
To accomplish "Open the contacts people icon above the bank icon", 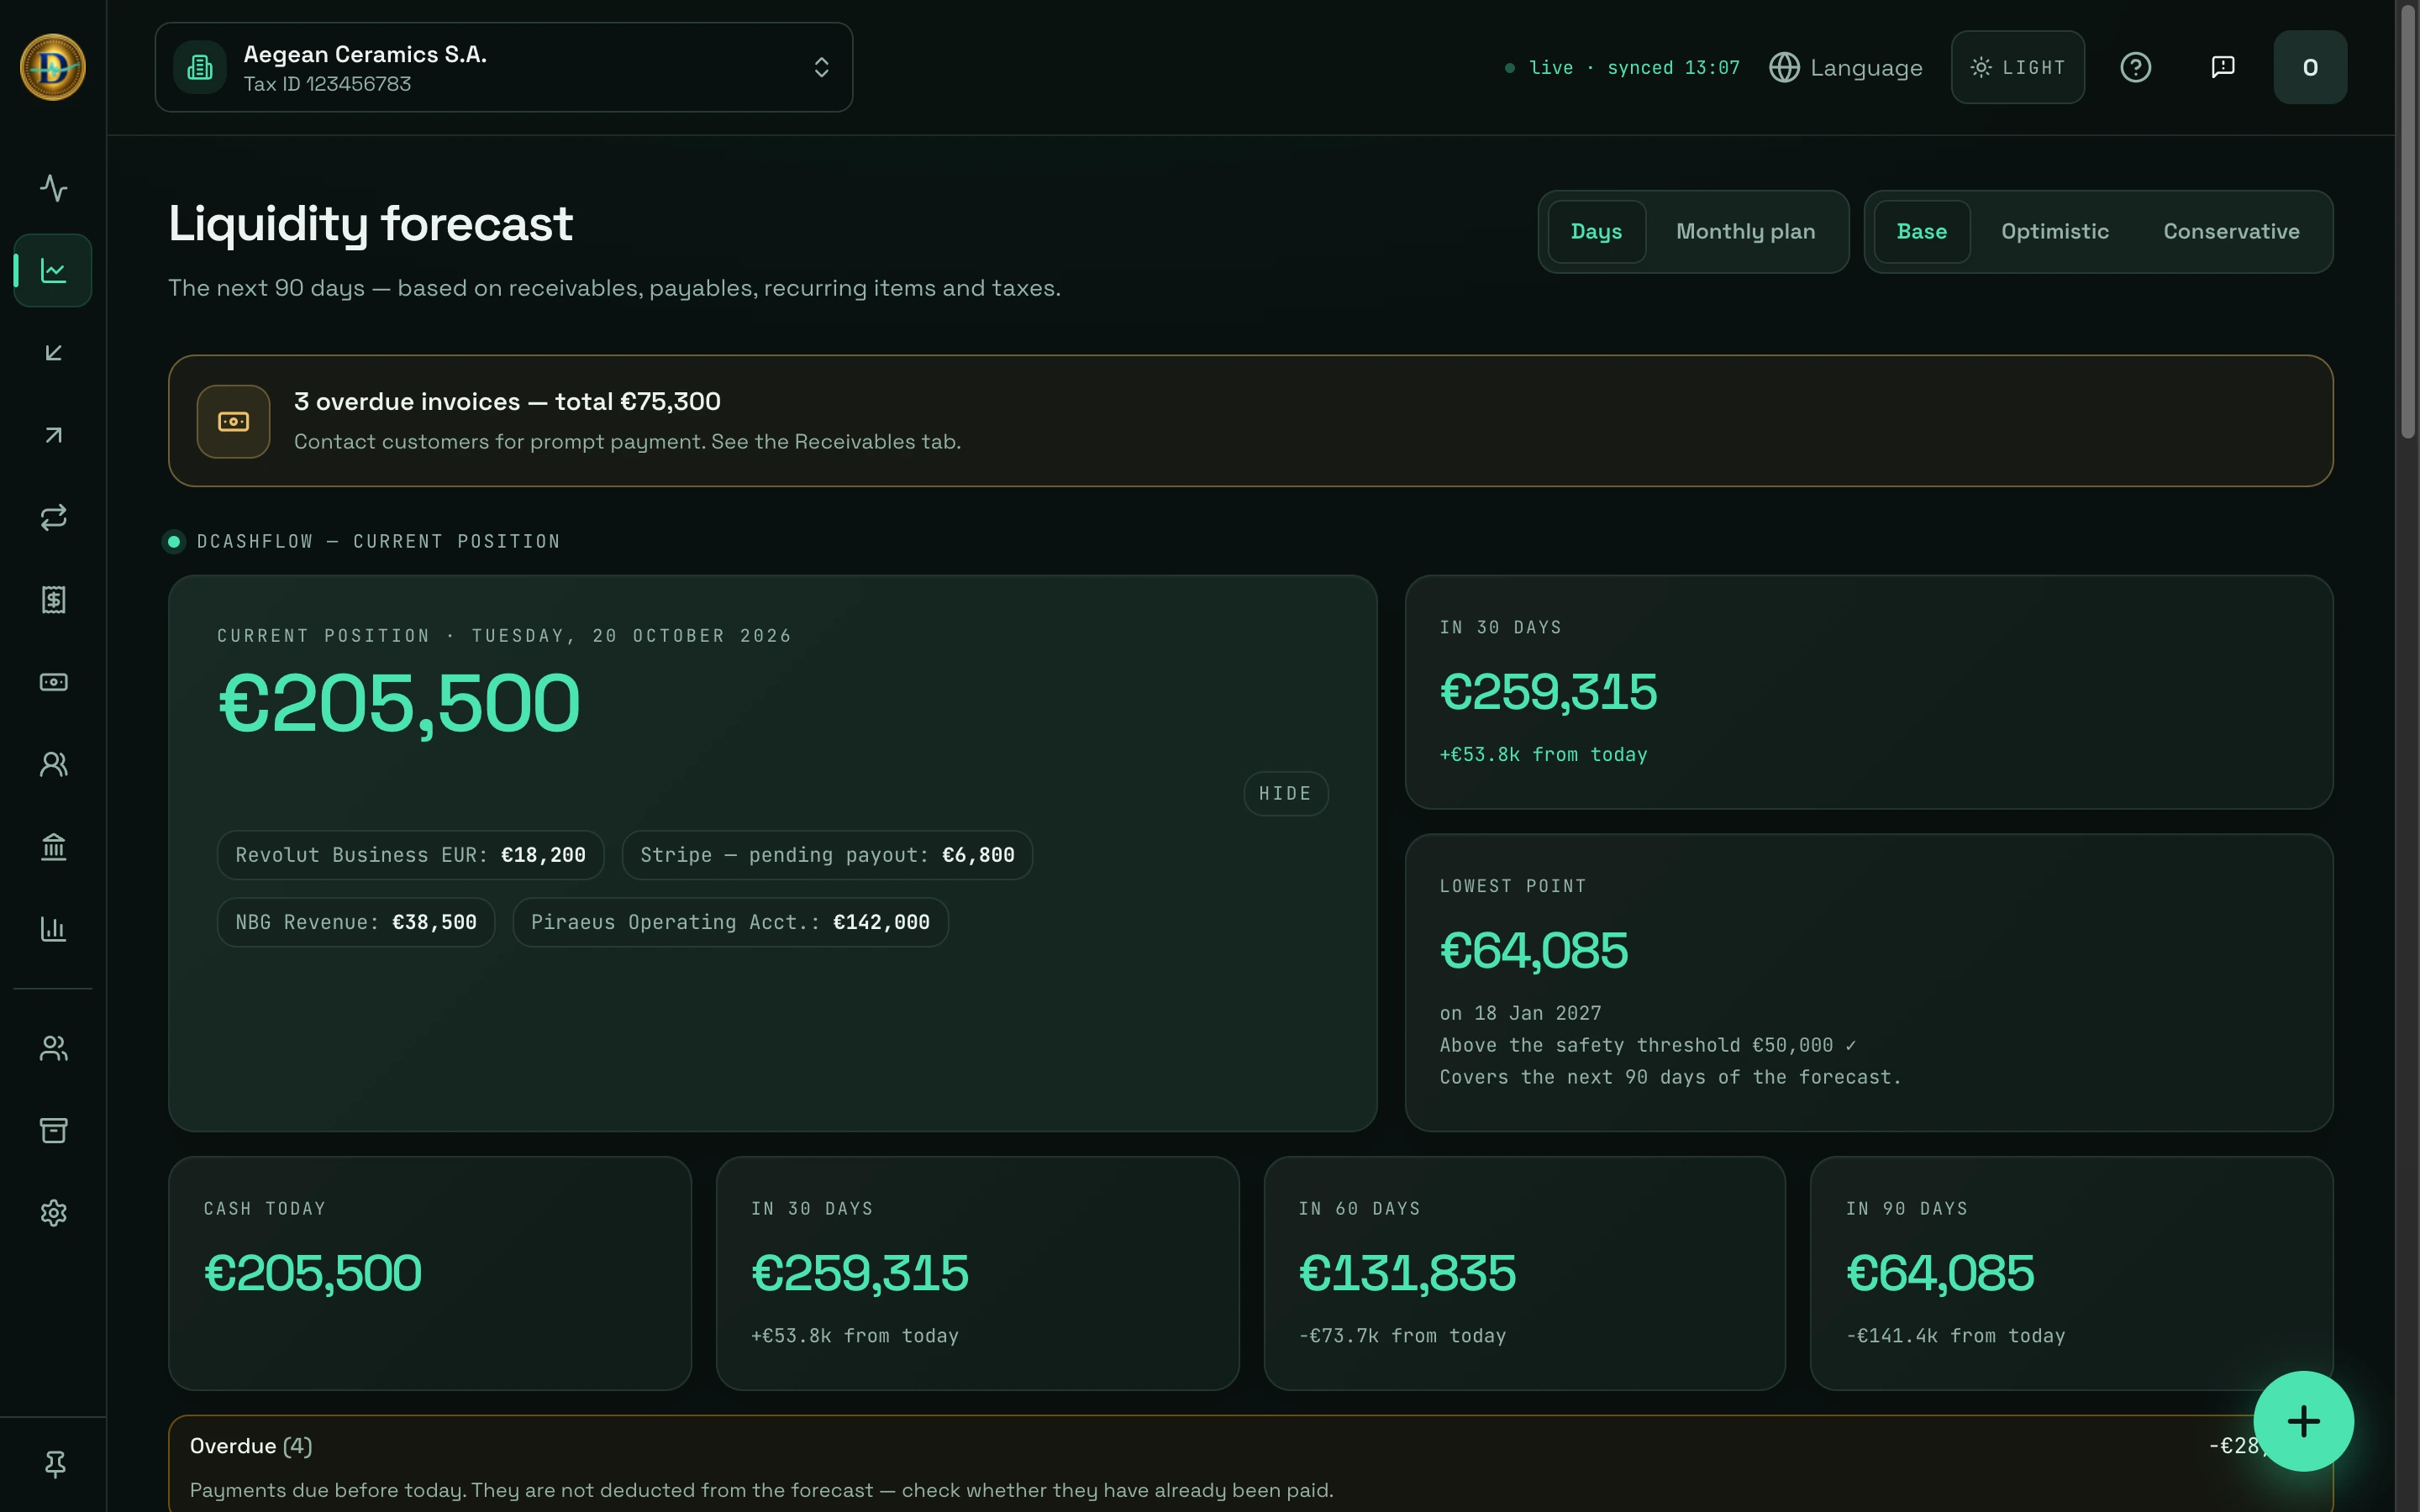I will 53,764.
